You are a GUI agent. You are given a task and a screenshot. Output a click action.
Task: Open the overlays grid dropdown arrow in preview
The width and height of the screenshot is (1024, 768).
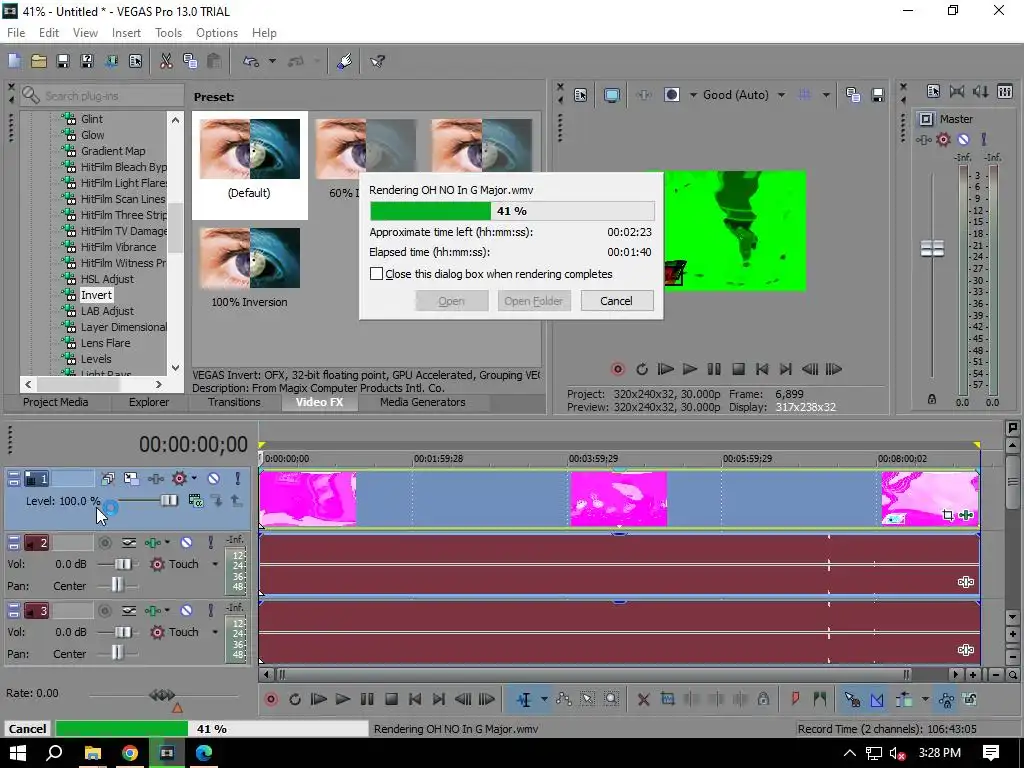pos(825,95)
